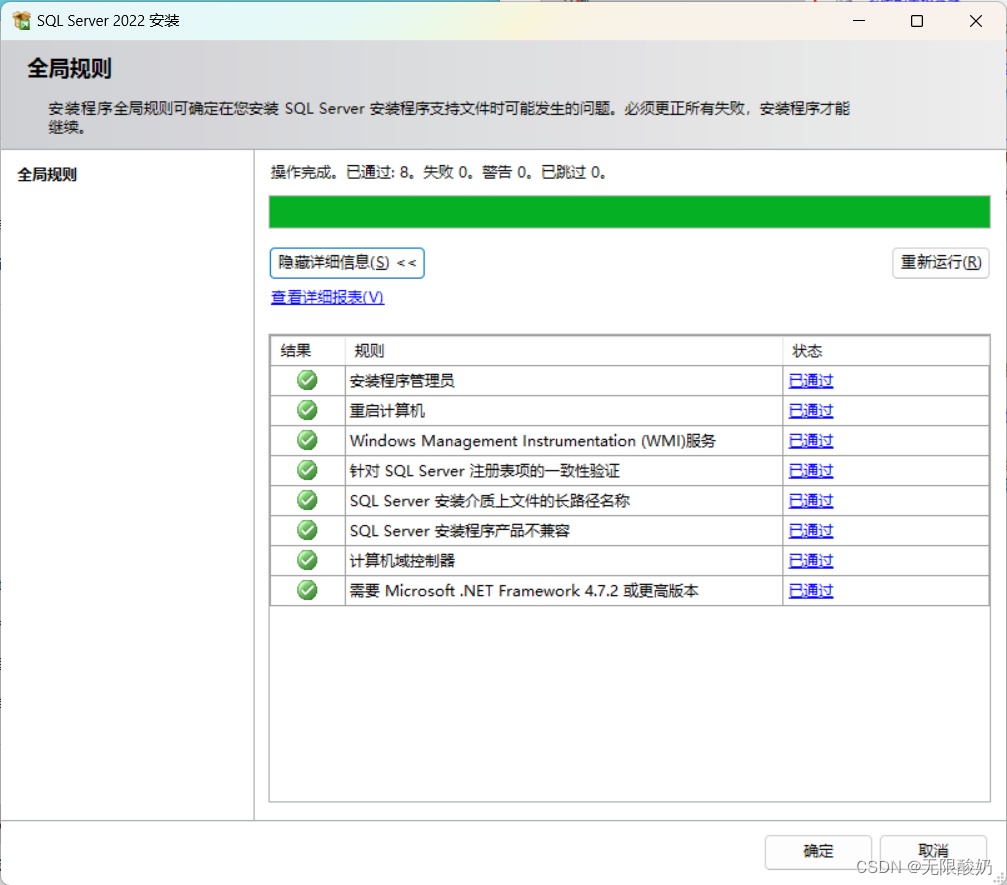
Task: Click green check icon for 安装程序管理员 rule
Action: coord(307,380)
